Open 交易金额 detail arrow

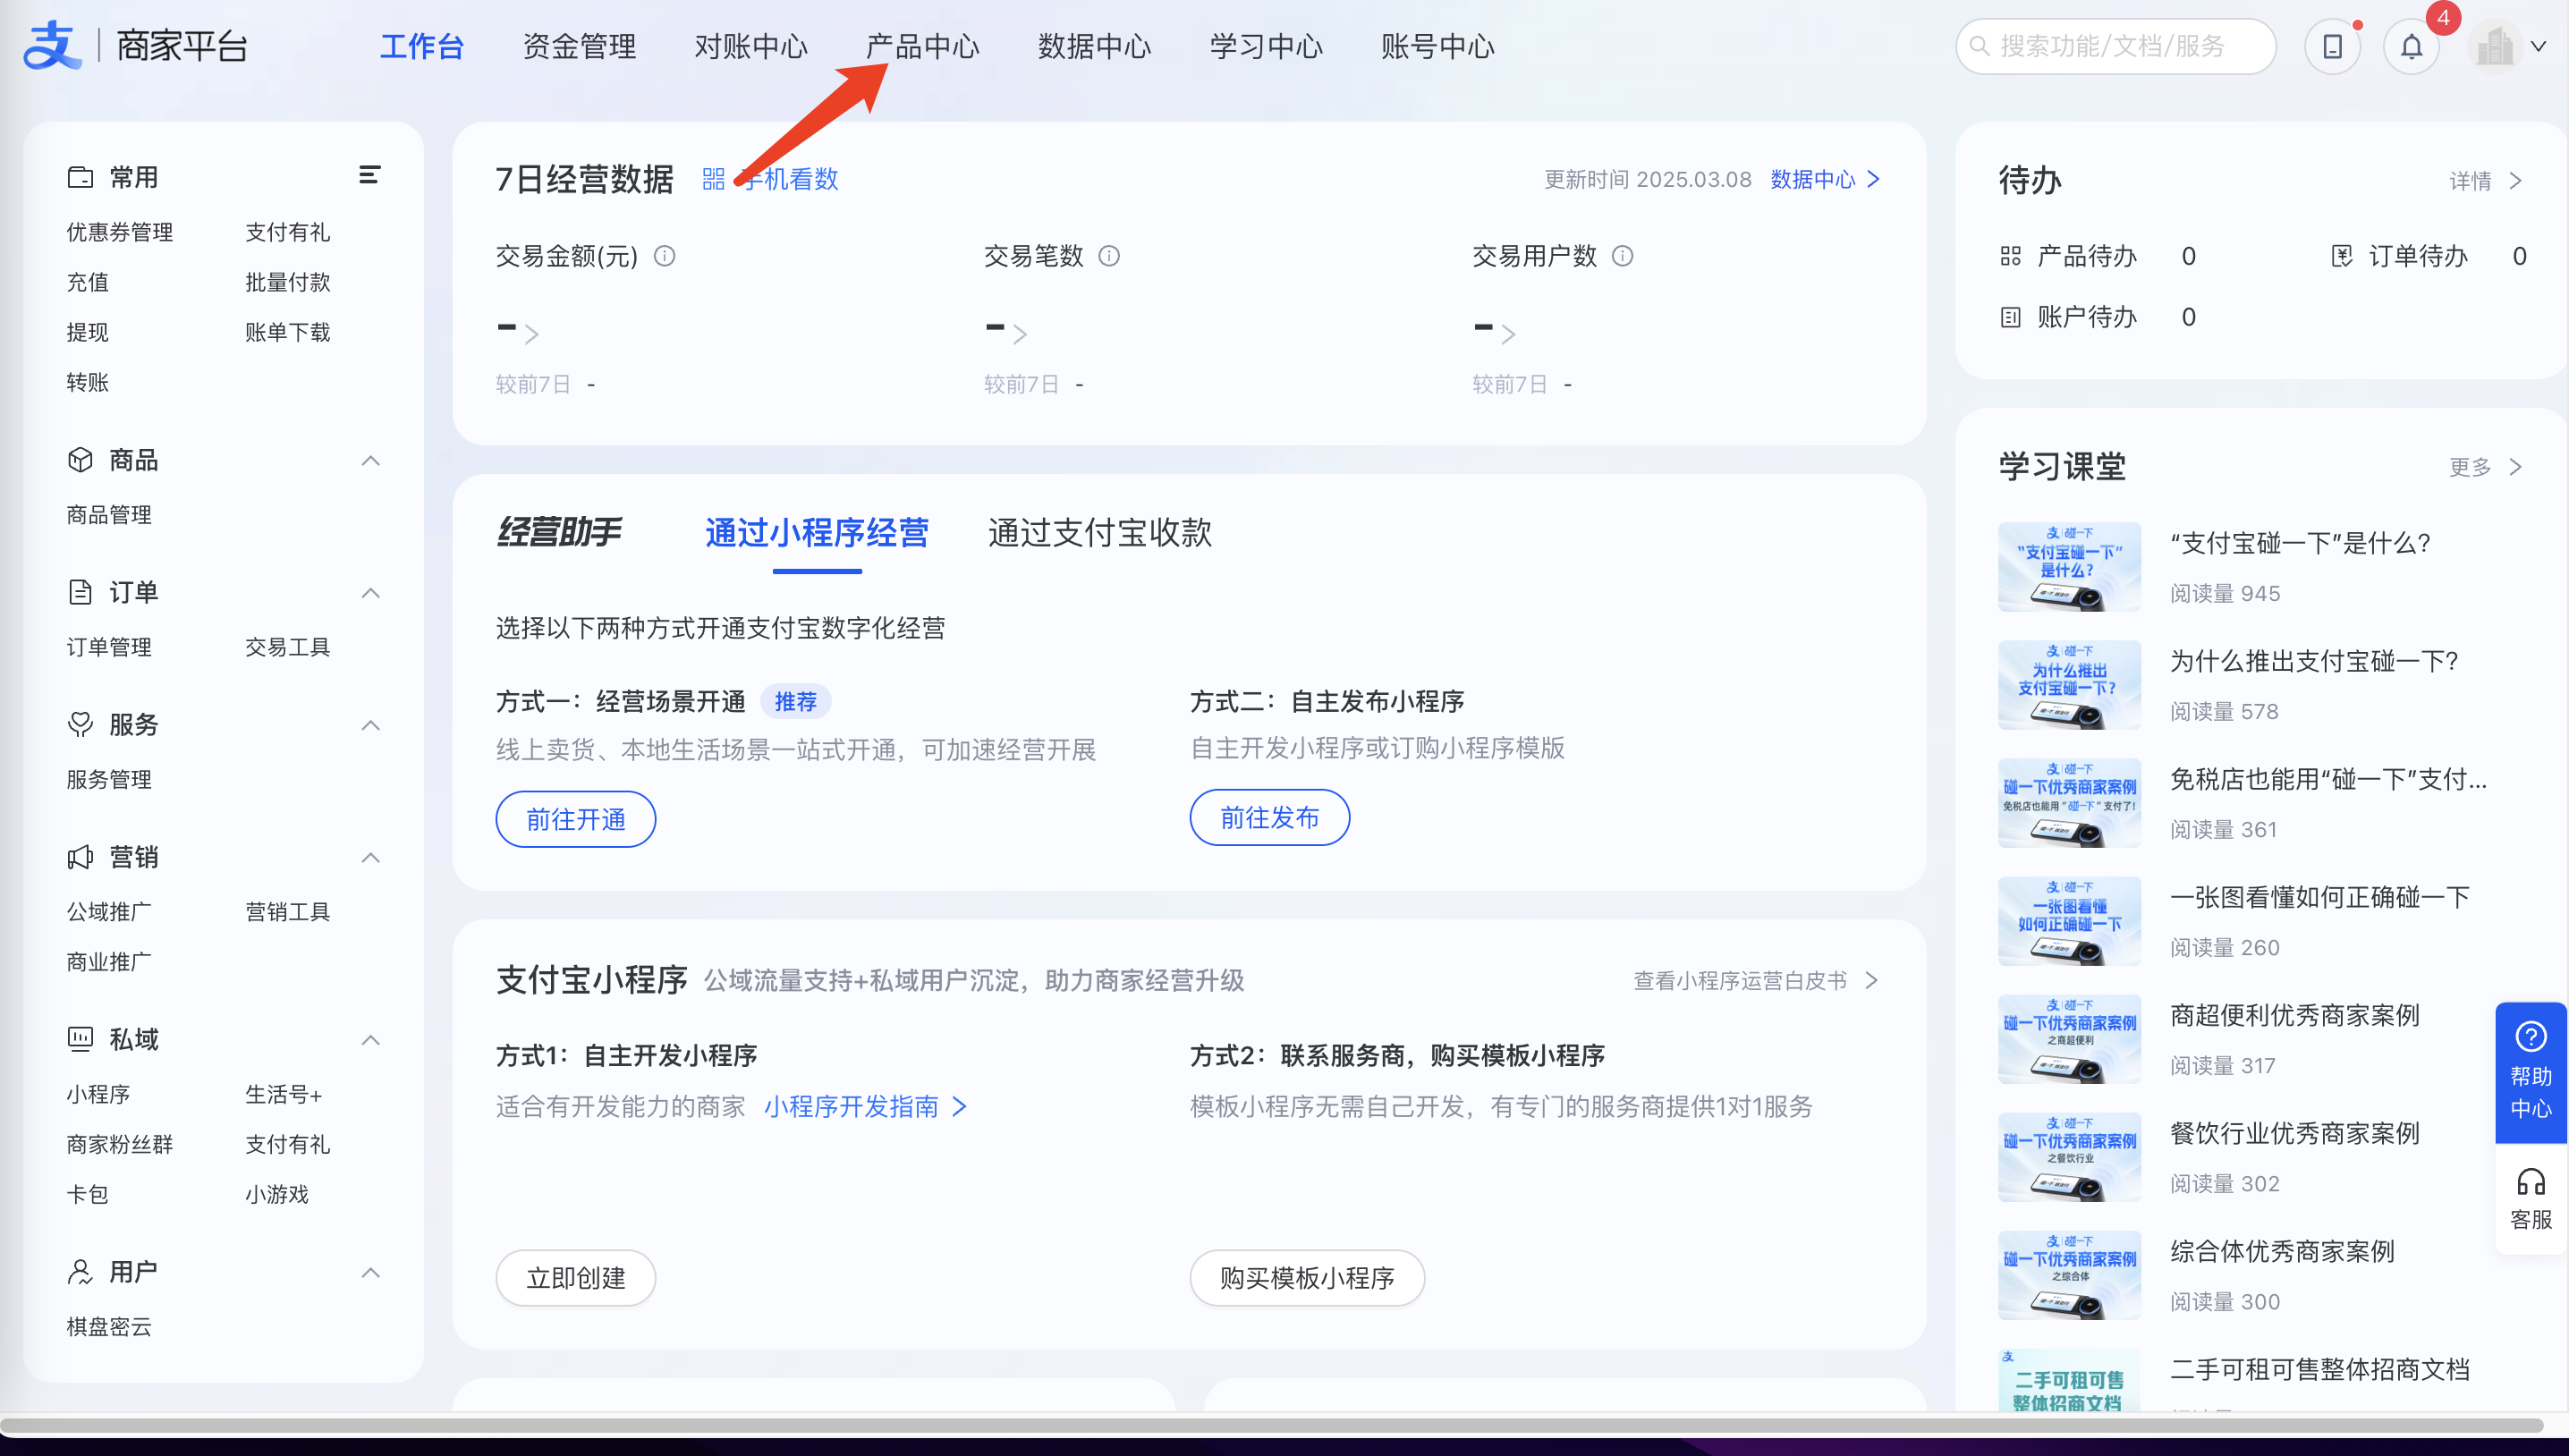pyautogui.click(x=532, y=334)
